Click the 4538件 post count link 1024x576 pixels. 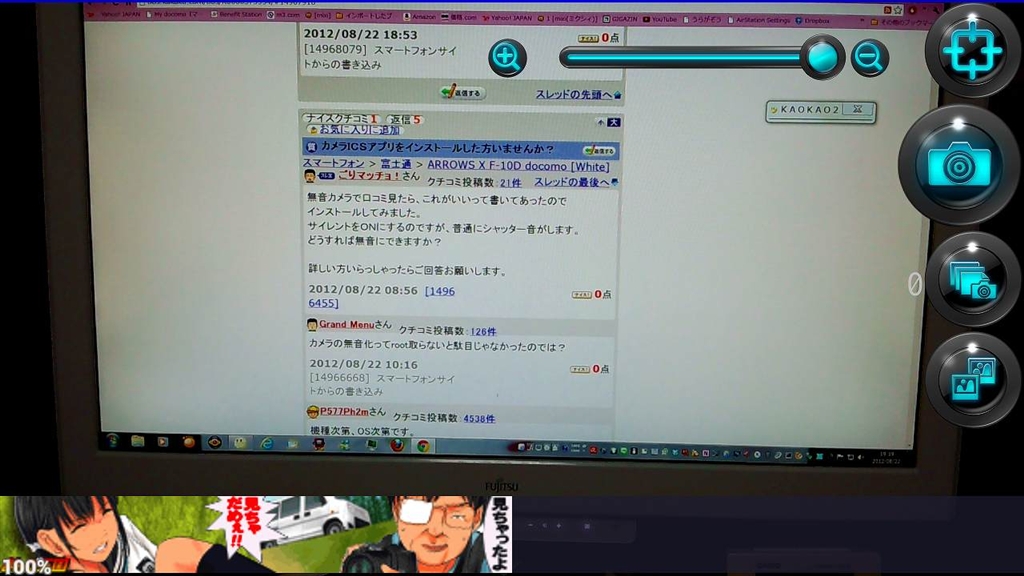[x=479, y=419]
